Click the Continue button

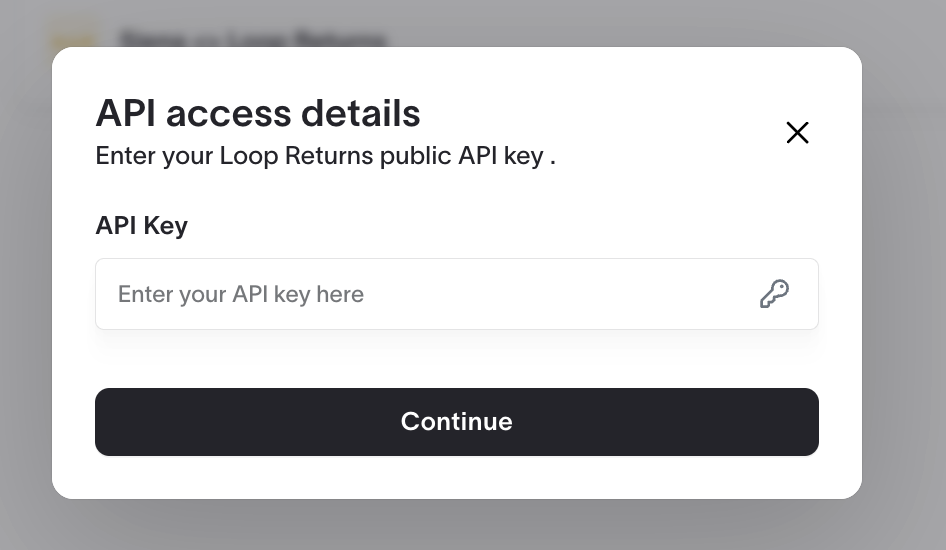pos(457,422)
